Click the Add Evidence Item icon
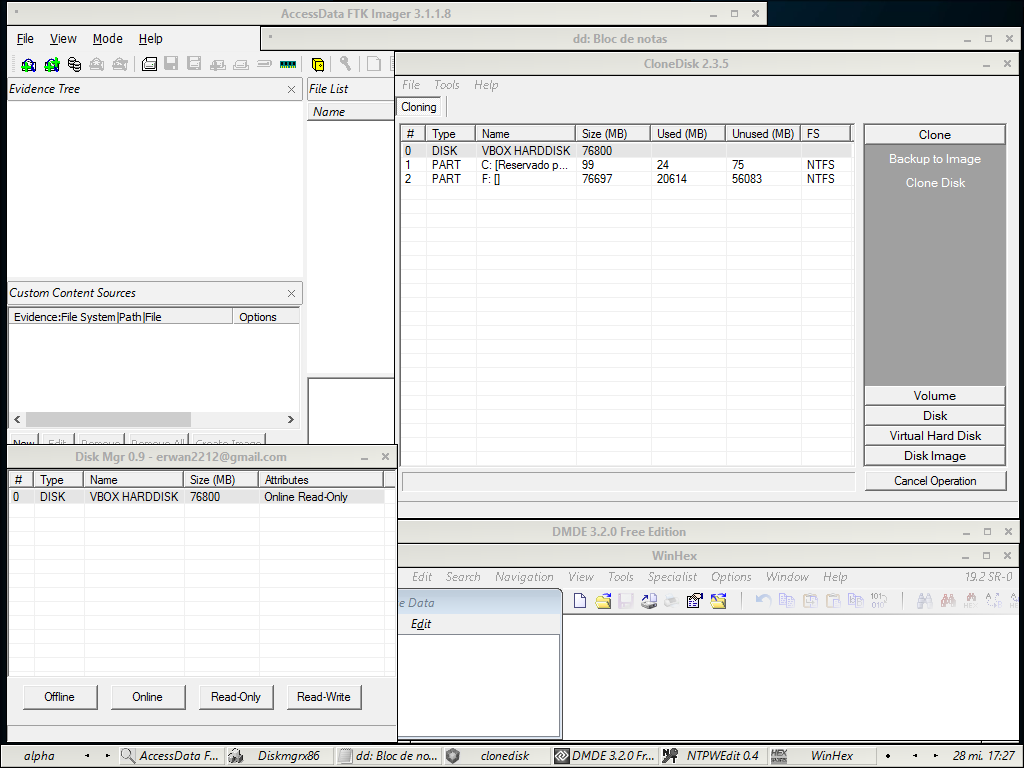1024x768 pixels. pos(28,65)
